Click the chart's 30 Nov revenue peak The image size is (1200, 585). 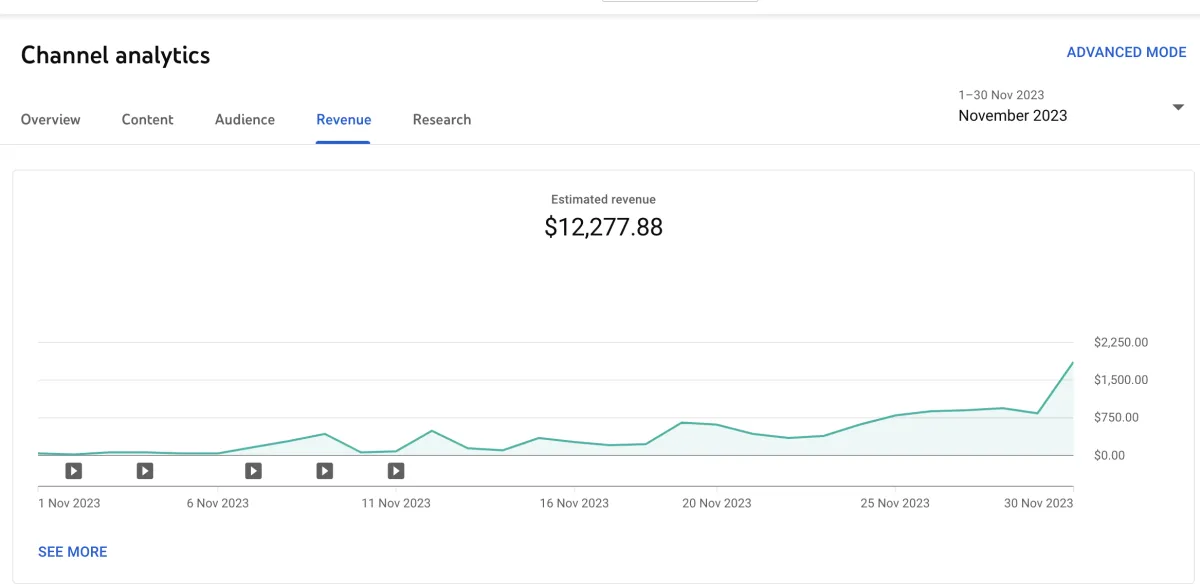(1073, 363)
